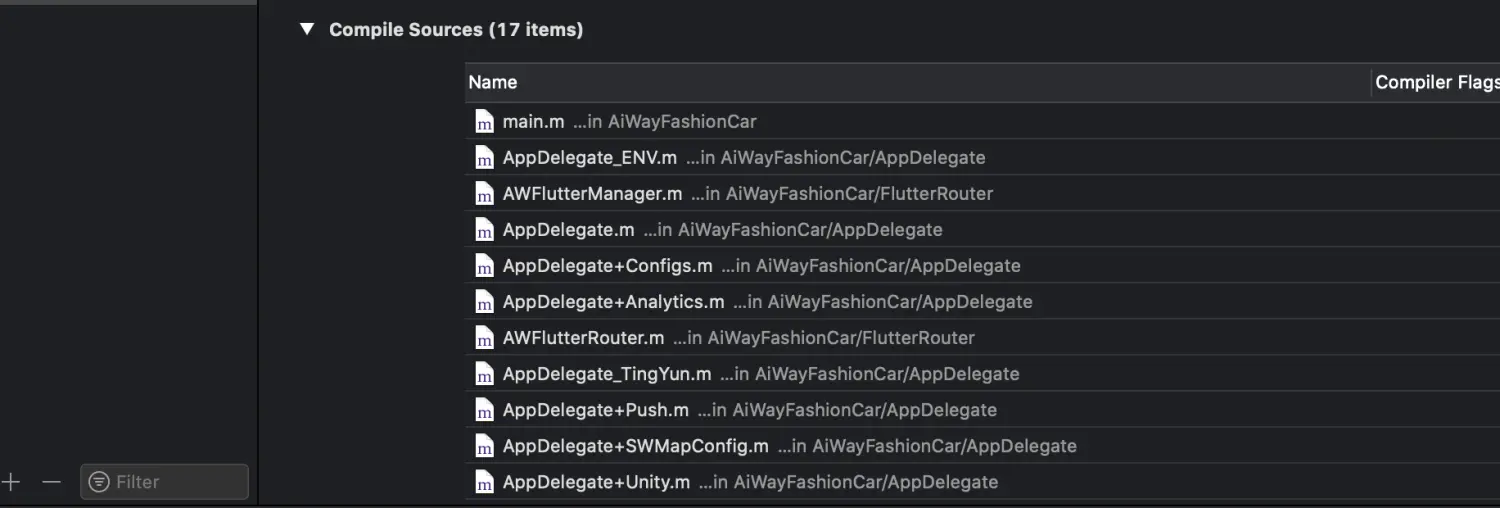This screenshot has width=1500, height=508.
Task: Click the filter icon in the Filter field
Action: 99,482
